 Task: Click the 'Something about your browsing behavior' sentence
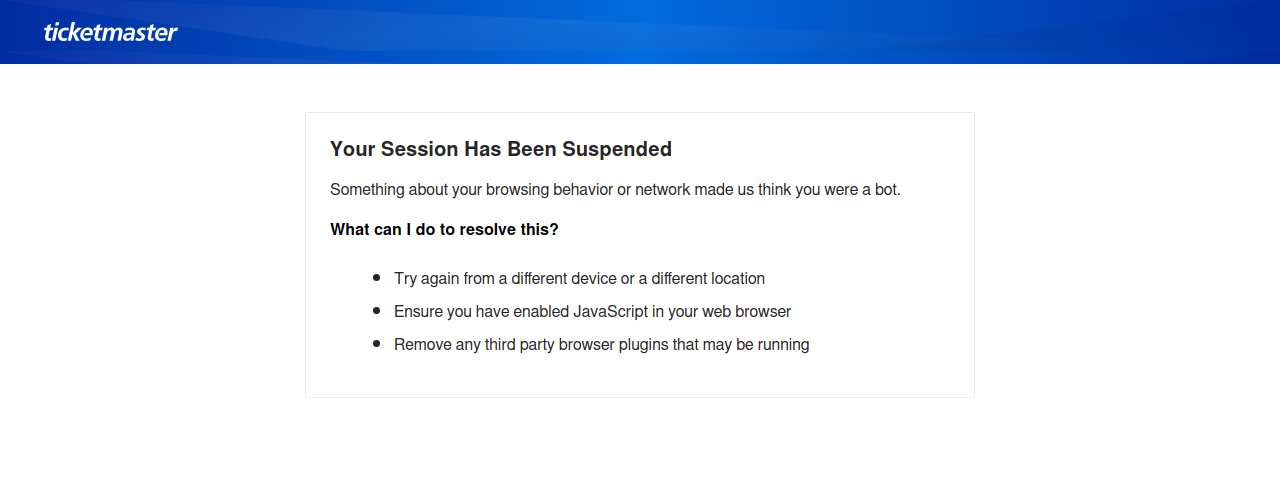[615, 189]
